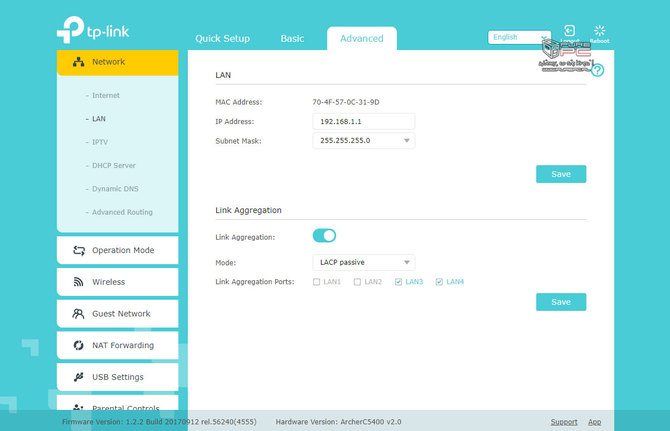Viewport: 670px width, 431px height.
Task: Open the Guest Network menu
Action: point(118,314)
